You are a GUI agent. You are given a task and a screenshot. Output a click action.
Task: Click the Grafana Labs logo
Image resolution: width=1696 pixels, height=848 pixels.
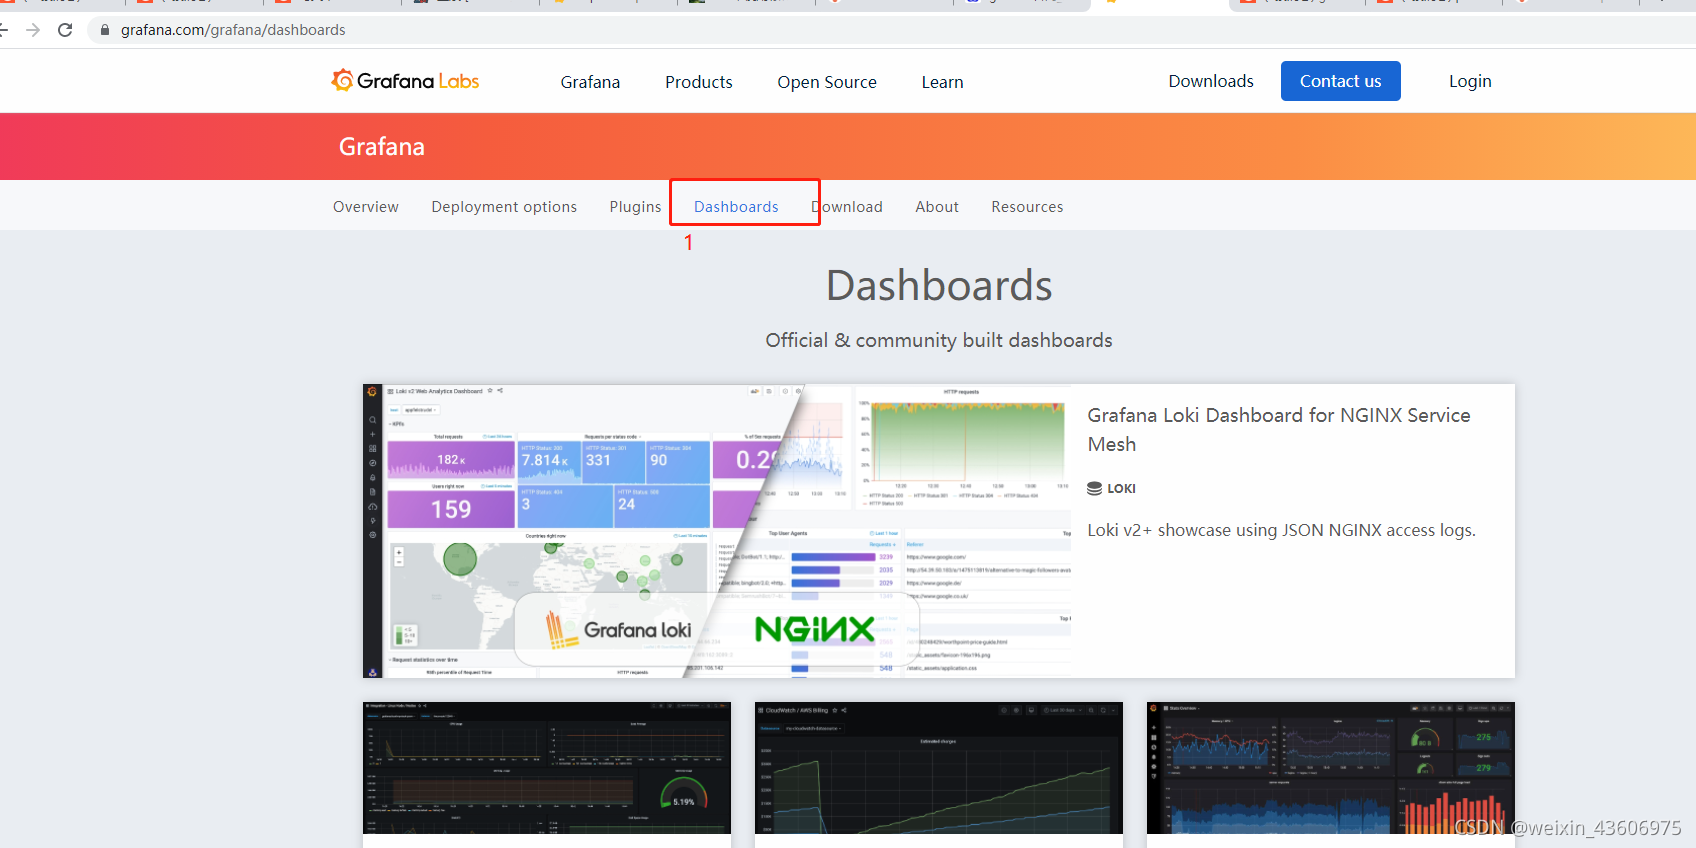coord(405,81)
